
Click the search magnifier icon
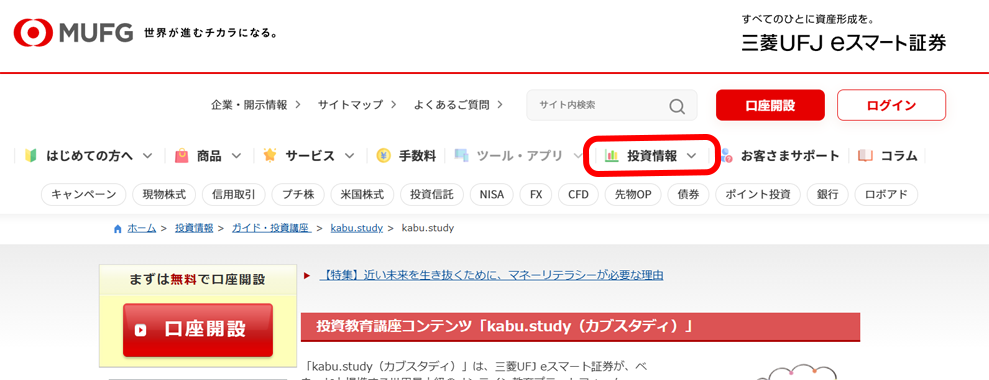[677, 106]
